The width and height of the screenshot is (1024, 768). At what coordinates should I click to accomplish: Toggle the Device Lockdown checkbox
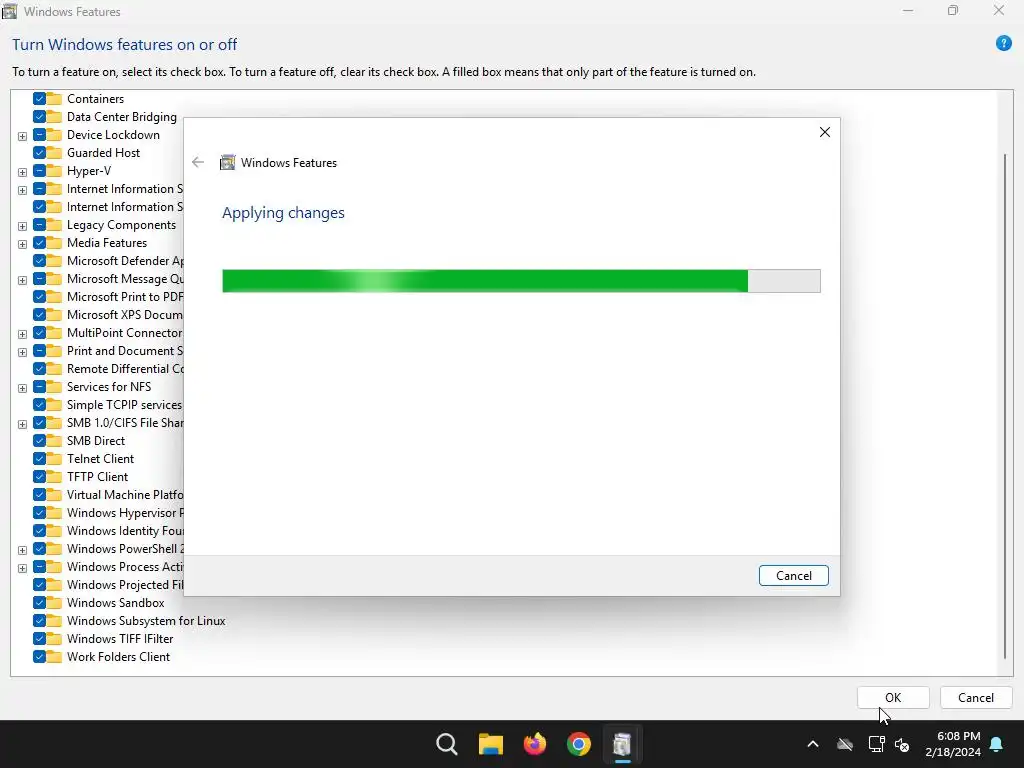coord(39,135)
